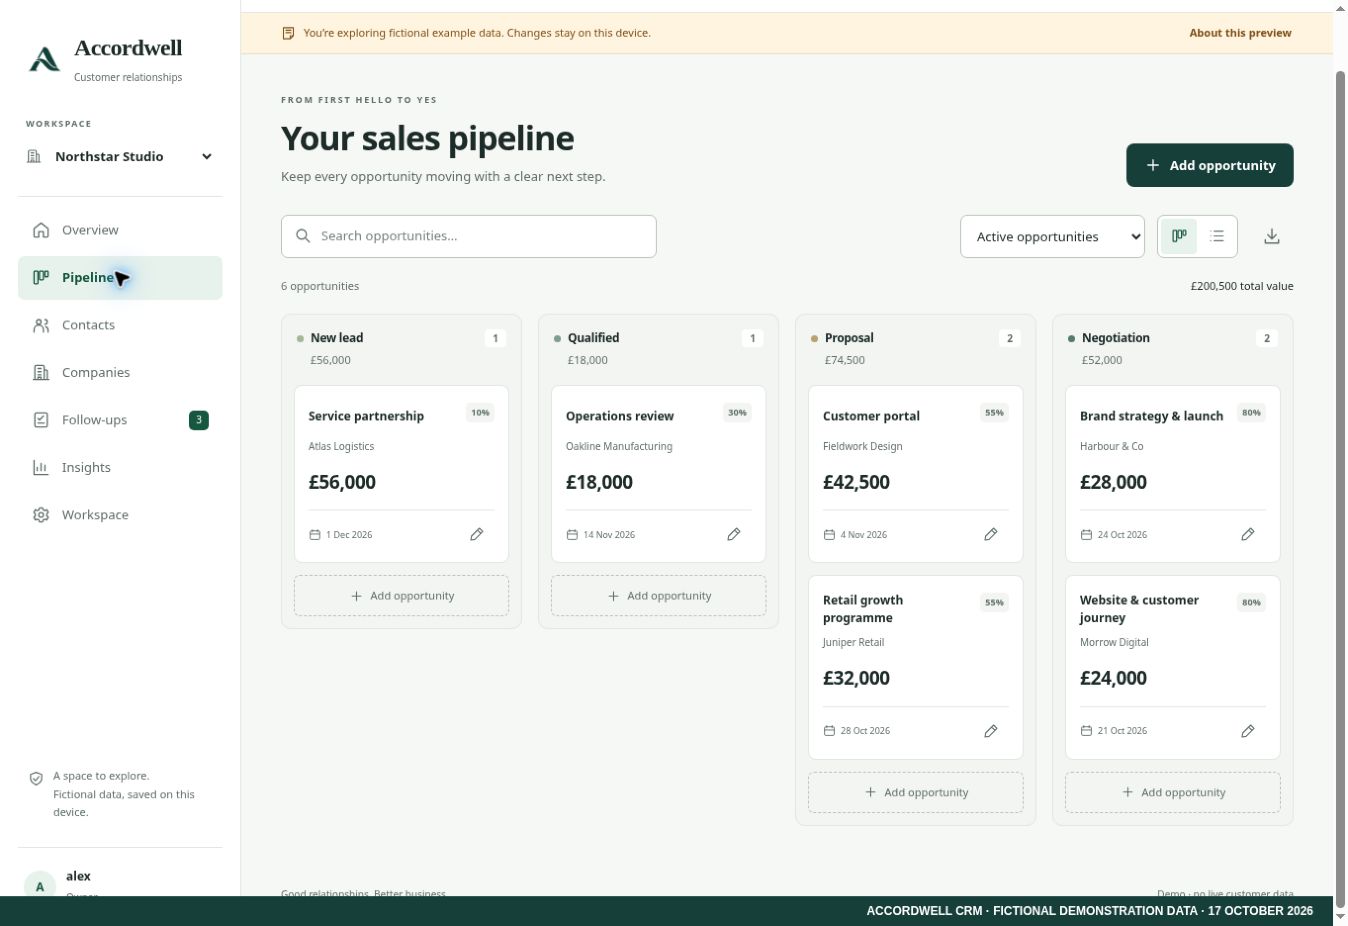Click the Search opportunities field
Image resolution: width=1348 pixels, height=926 pixels.
[468, 236]
